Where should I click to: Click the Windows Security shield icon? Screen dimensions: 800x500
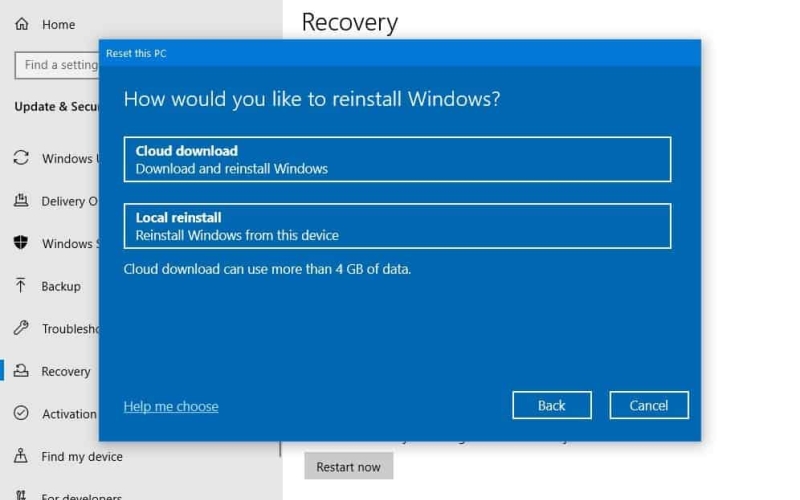pyautogui.click(x=21, y=242)
